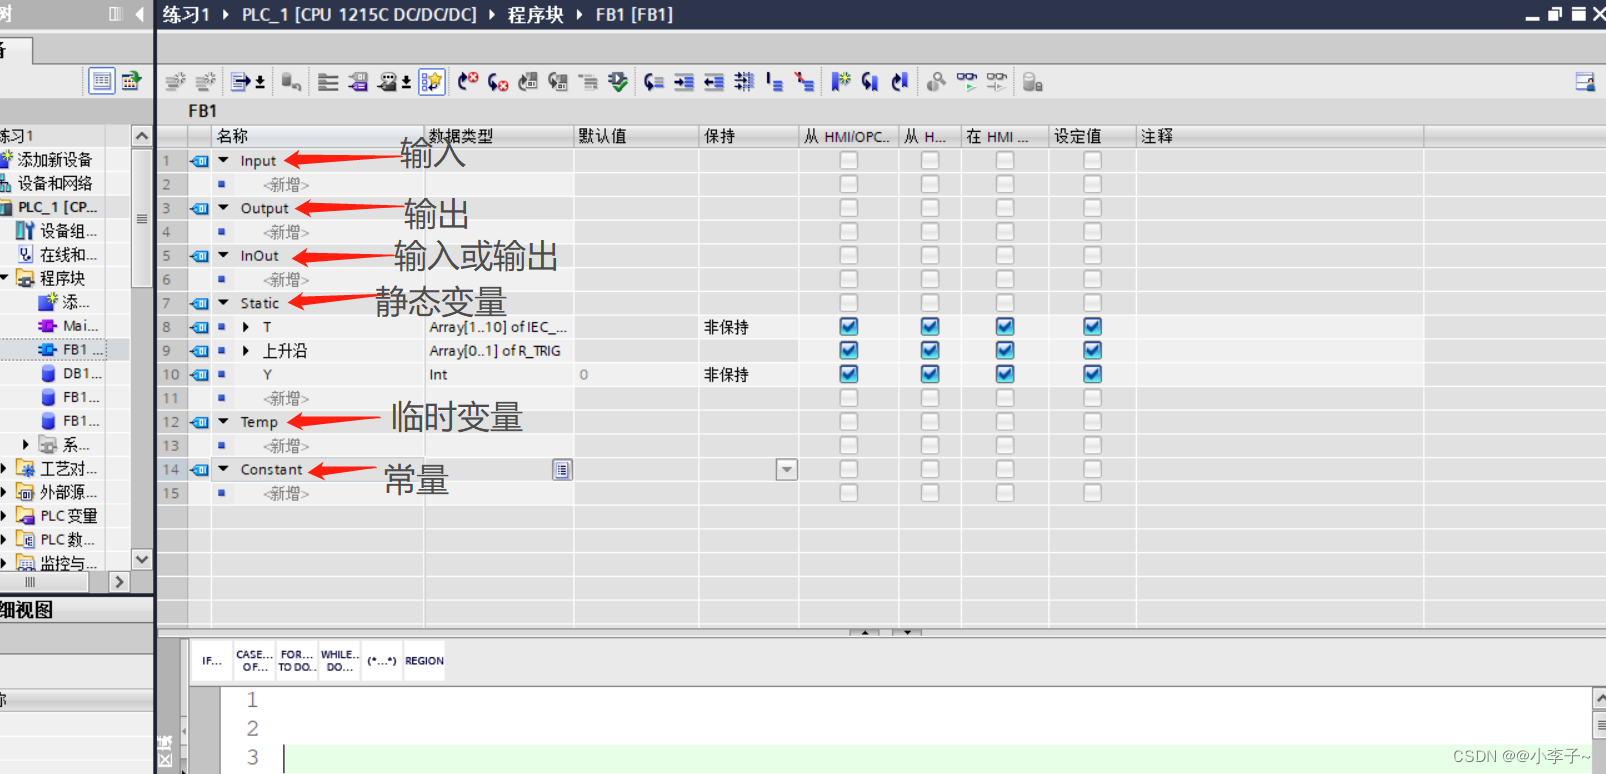Insert a REGION snippet
Image resolution: width=1606 pixels, height=774 pixels.
424,661
